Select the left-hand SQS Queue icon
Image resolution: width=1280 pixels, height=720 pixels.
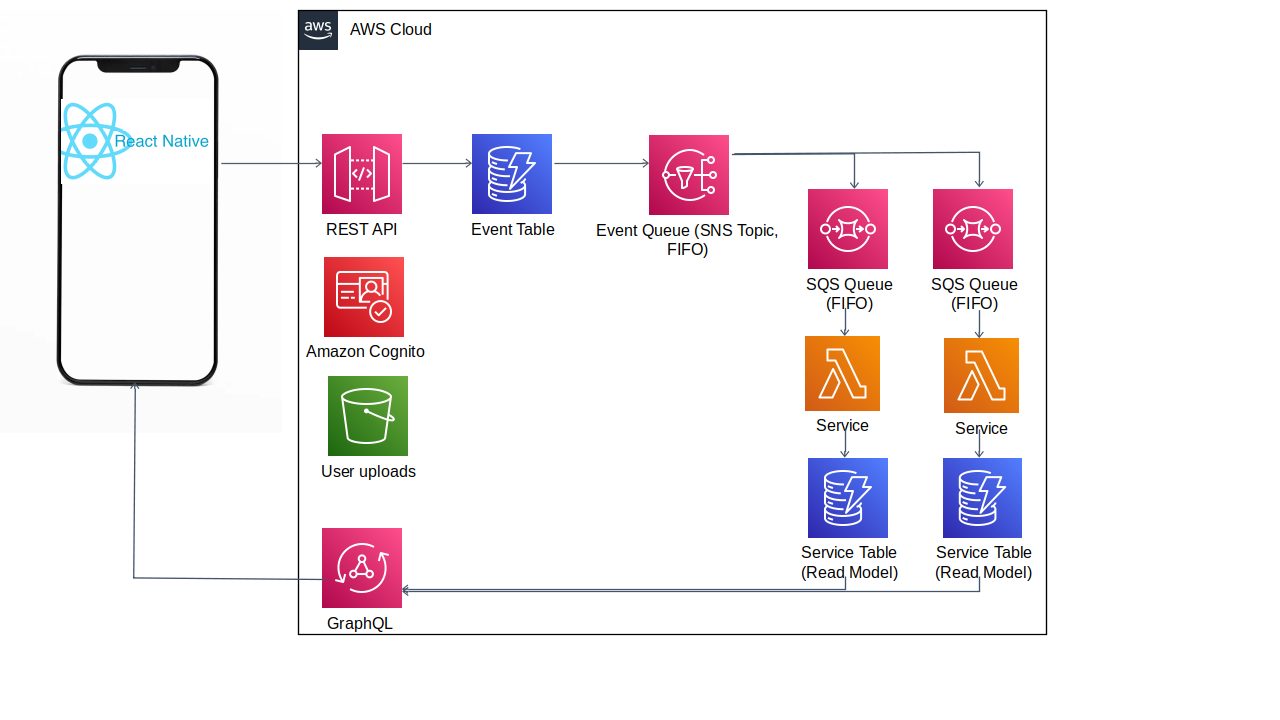[x=848, y=229]
